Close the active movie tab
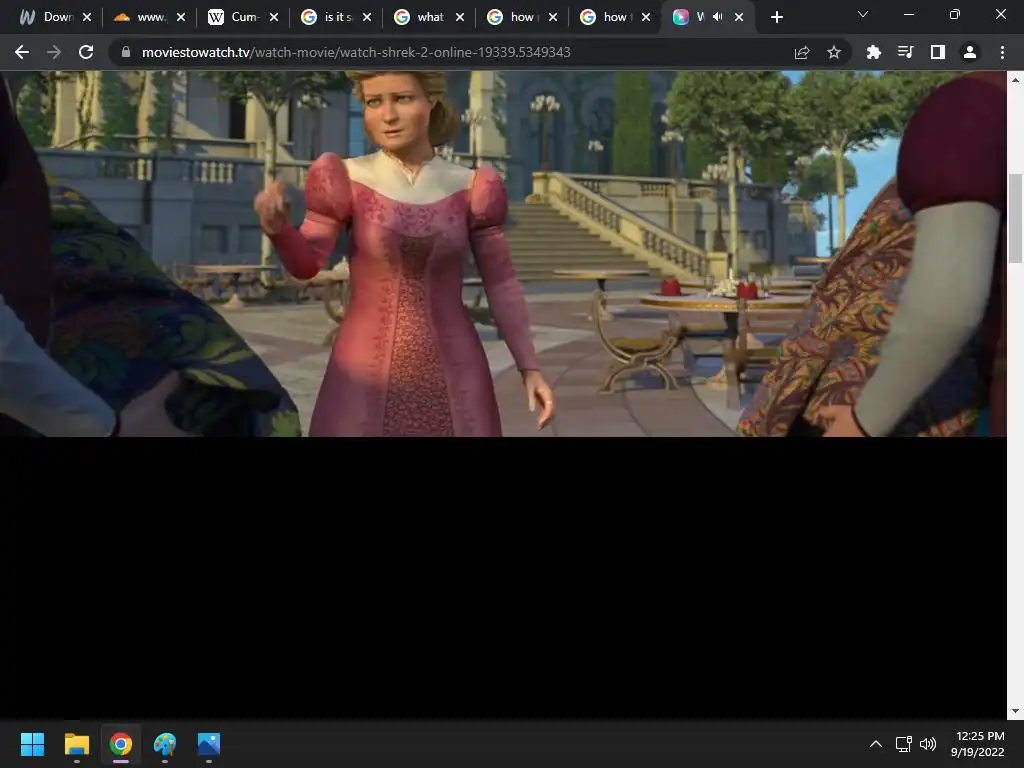The height and width of the screenshot is (768, 1024). pos(739,18)
